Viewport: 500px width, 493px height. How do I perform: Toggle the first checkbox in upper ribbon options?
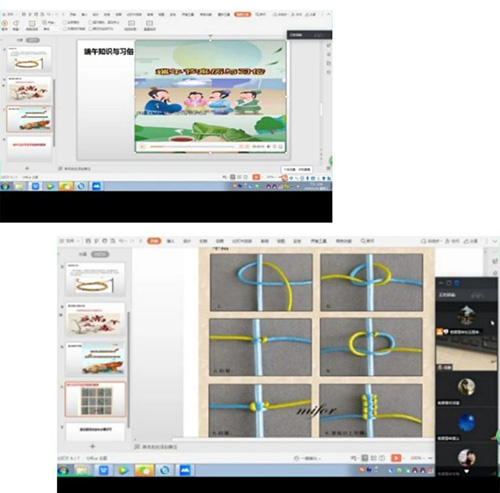click(x=65, y=22)
